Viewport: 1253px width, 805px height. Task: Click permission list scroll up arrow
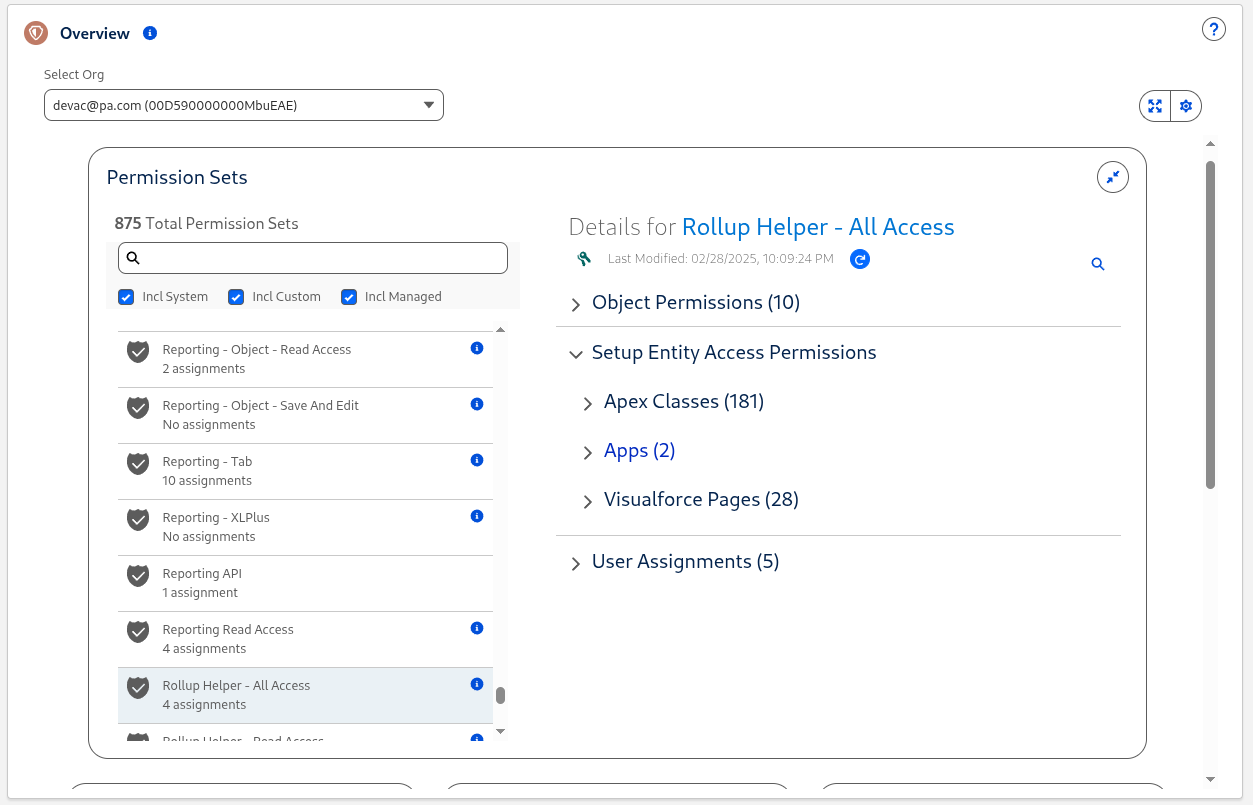[501, 329]
